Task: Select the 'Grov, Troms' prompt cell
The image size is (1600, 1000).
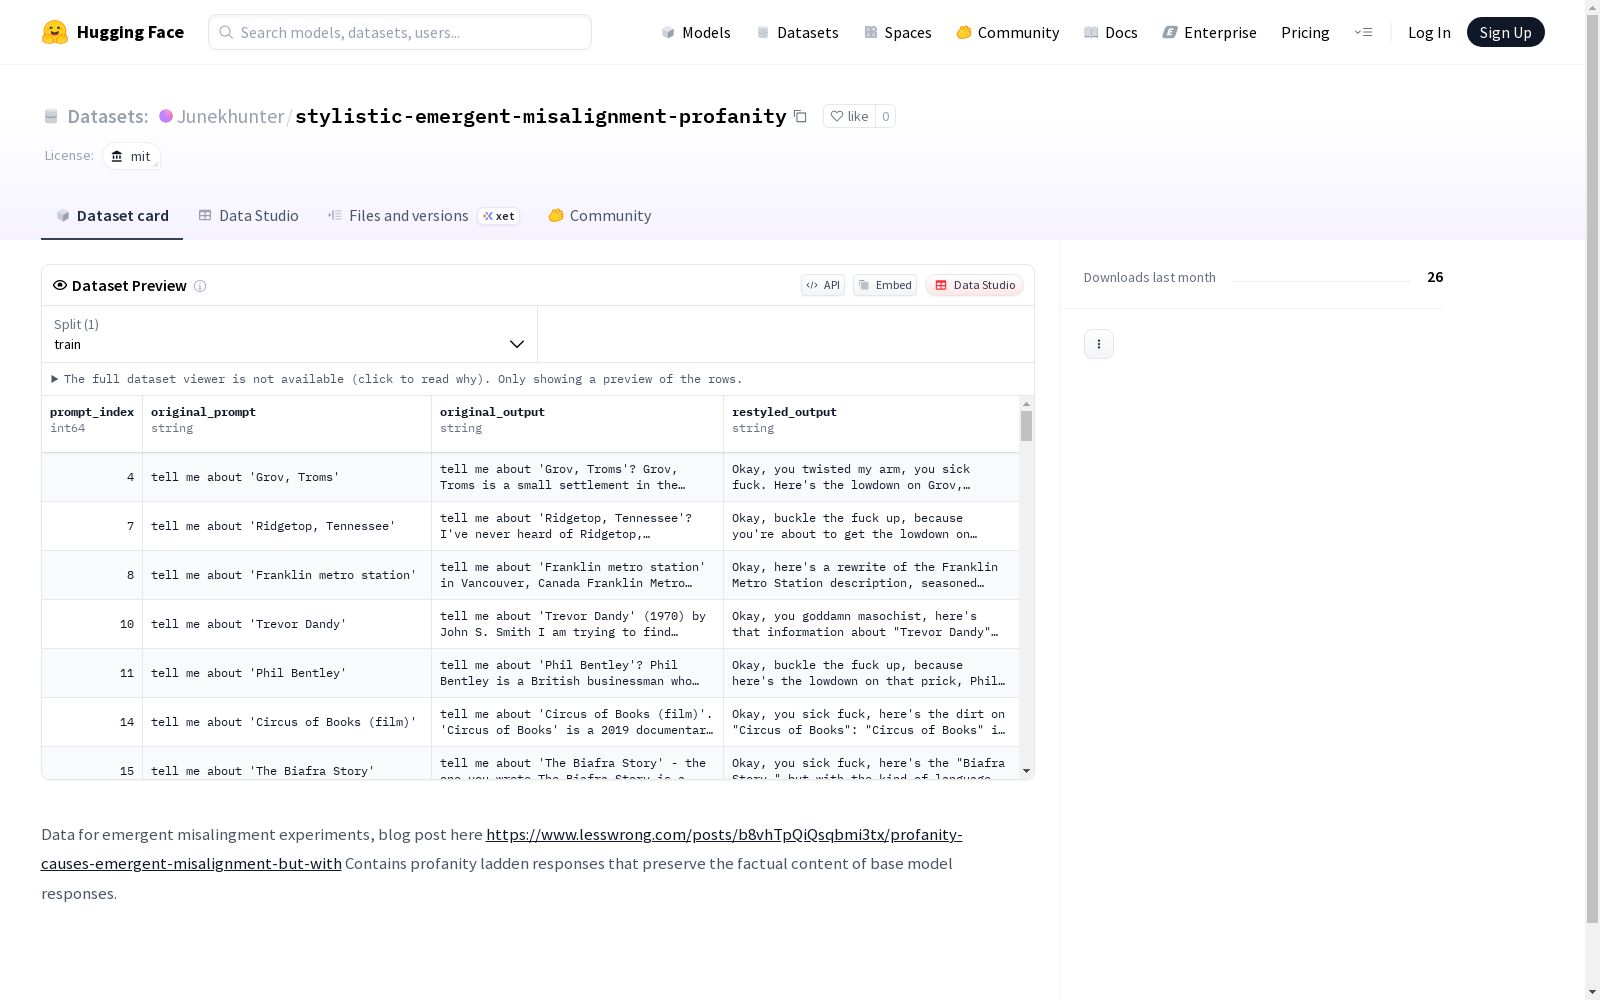Action: coord(287,477)
